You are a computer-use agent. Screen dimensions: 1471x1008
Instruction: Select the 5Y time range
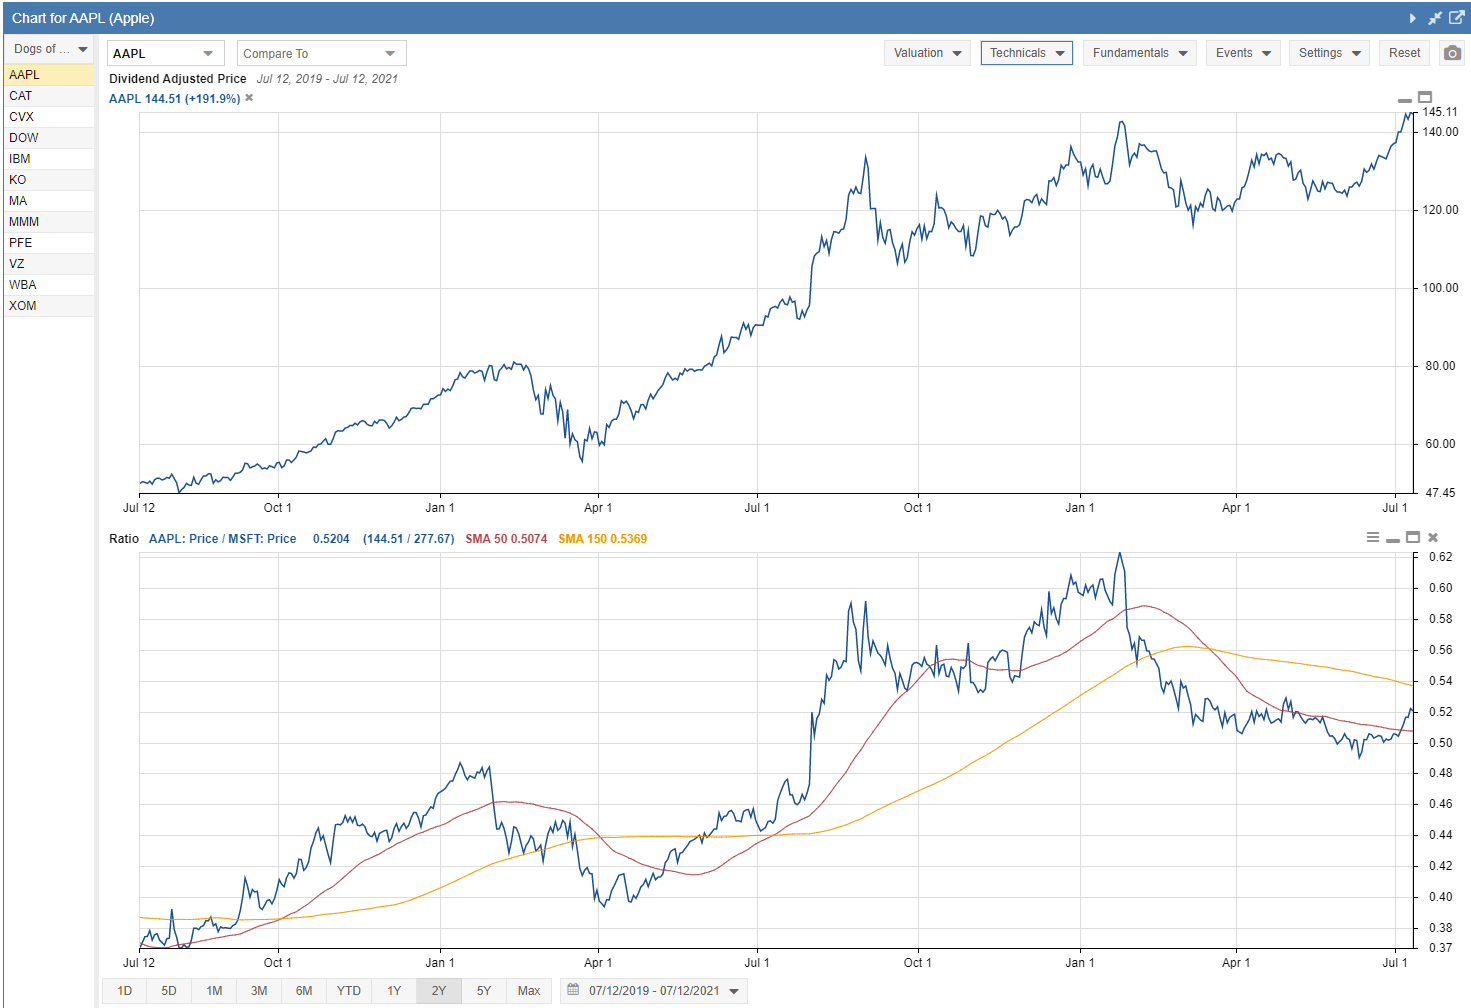484,991
